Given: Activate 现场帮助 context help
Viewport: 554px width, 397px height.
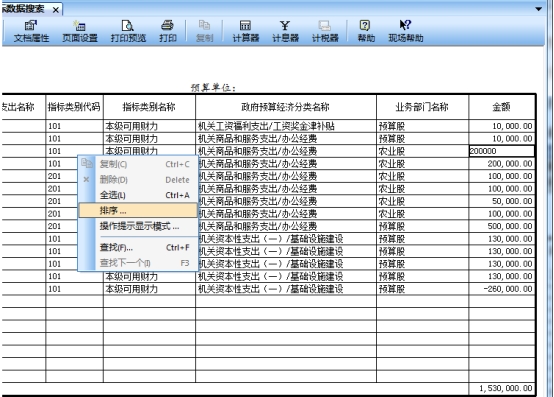Looking at the screenshot, I should (x=406, y=31).
